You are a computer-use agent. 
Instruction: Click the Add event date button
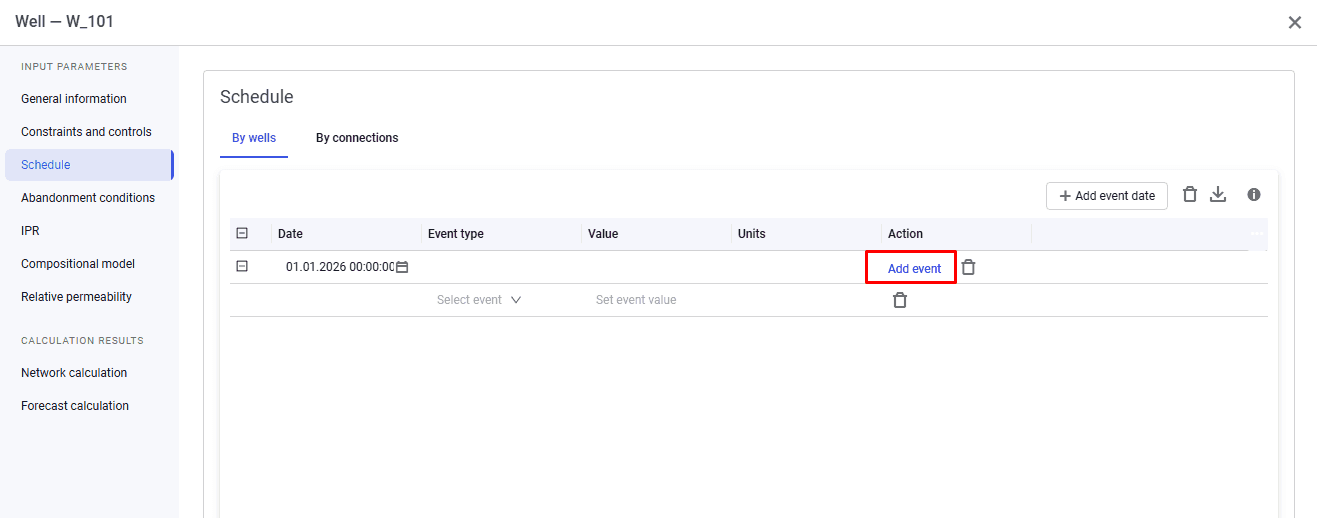1107,196
